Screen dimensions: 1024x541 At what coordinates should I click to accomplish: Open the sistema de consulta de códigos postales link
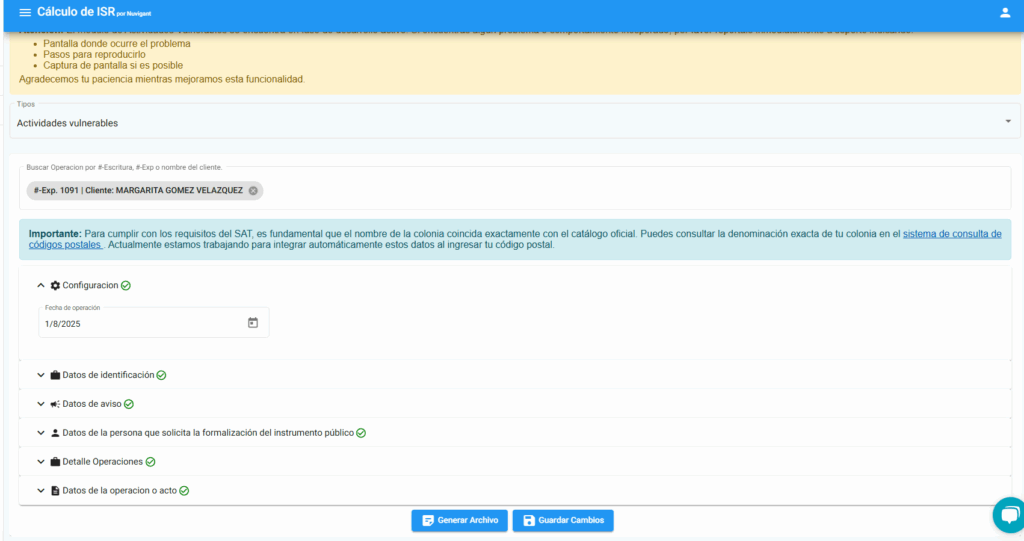951,234
